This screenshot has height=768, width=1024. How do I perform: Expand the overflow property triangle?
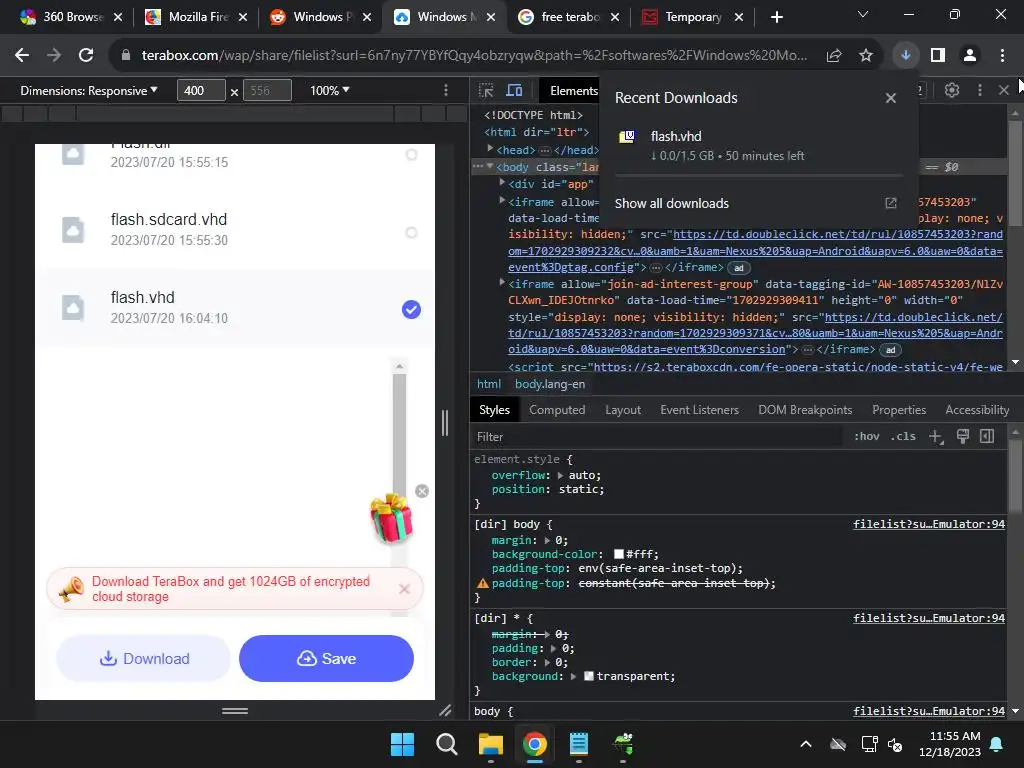click(x=560, y=475)
